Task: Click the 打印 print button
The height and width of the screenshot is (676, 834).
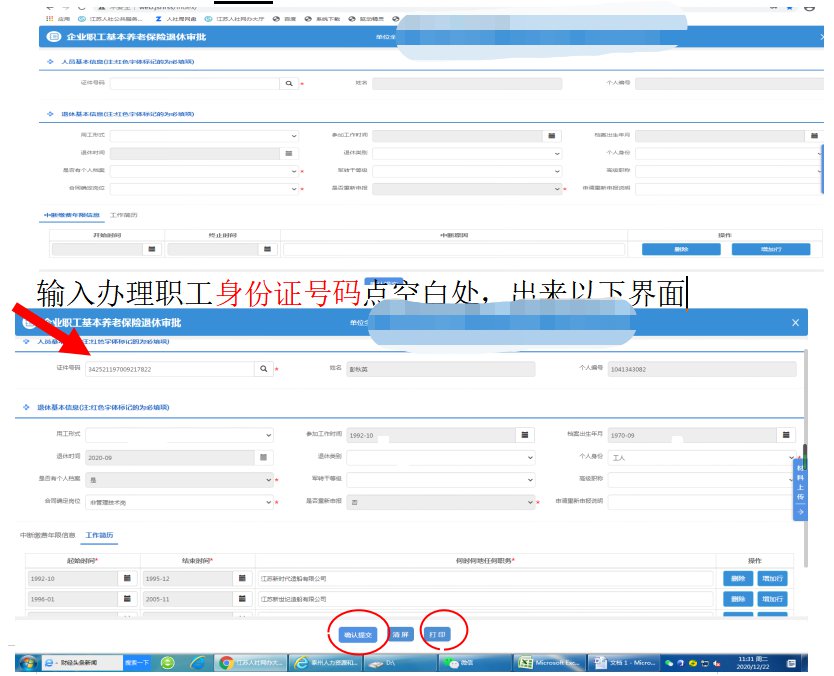Action: pos(437,635)
